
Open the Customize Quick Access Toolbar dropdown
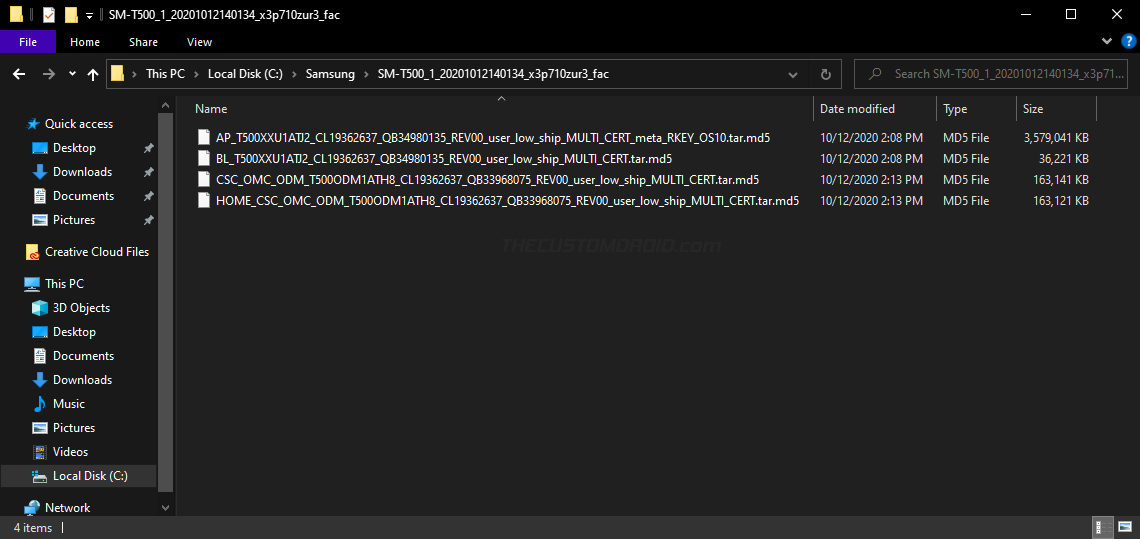pos(89,15)
